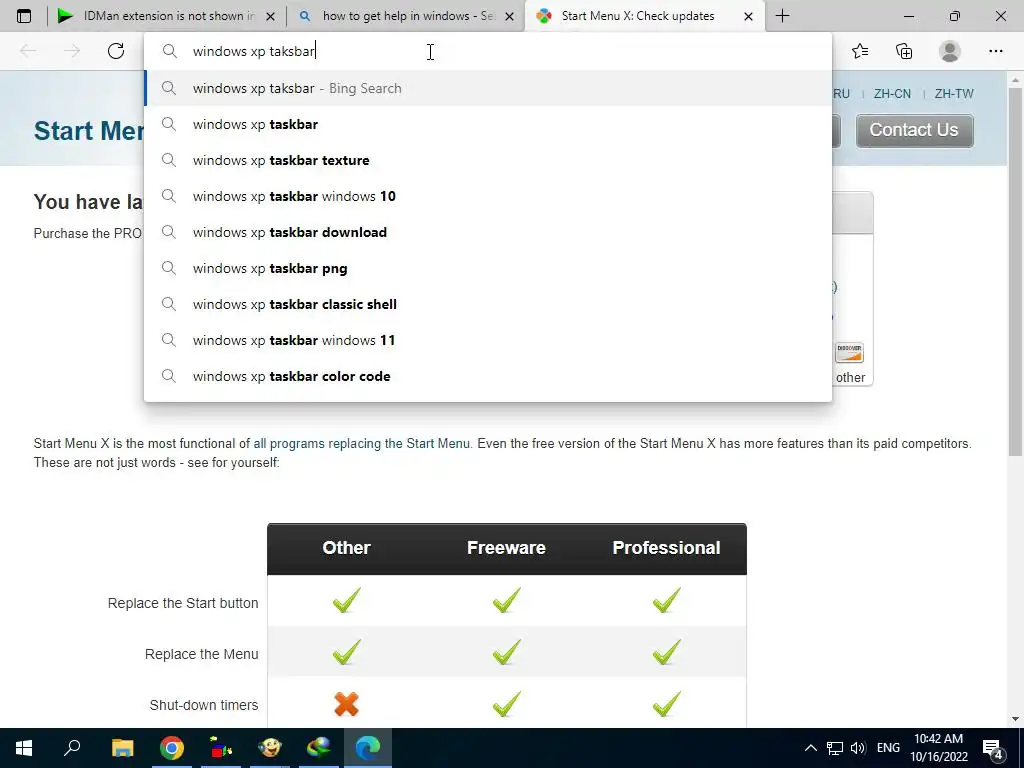
Task: Click the browser Forward arrow
Action: pos(72,51)
